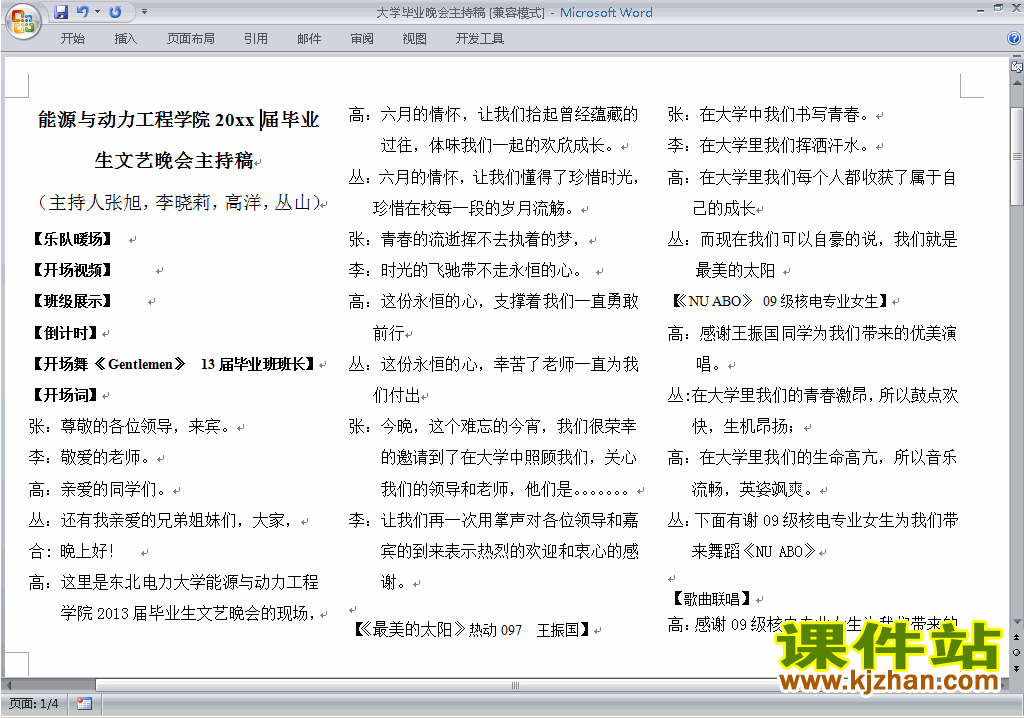Click the heading 【歌曲联唱】

click(x=712, y=598)
